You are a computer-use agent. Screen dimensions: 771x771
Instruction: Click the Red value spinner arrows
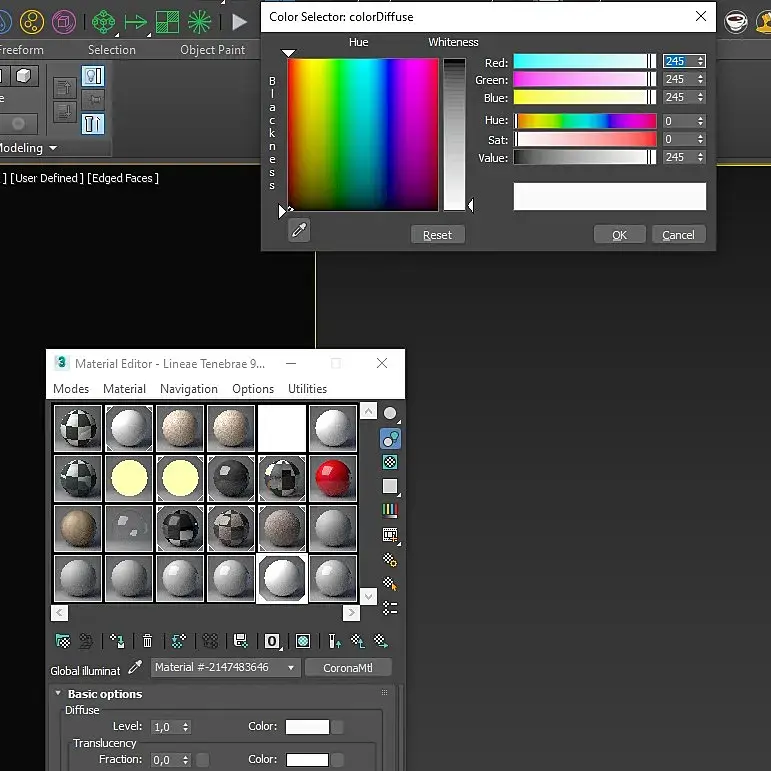700,61
